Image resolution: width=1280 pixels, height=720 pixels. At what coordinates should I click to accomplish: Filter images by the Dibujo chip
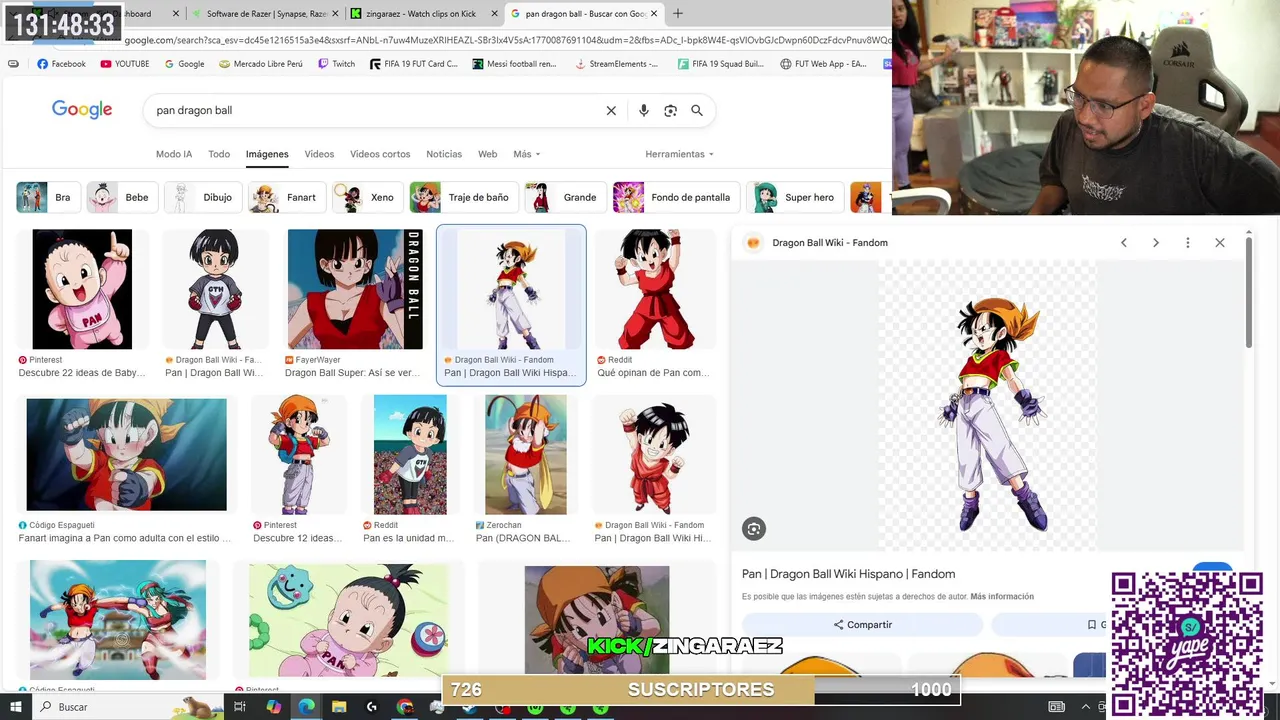[203, 198]
